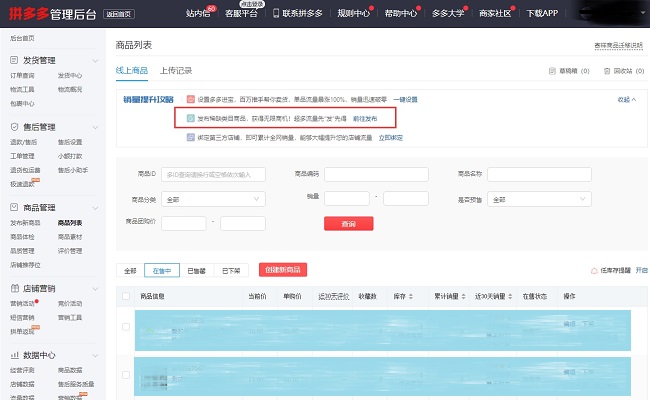
Task: Click the 低库存提醒 bell icon
Action: pos(594,271)
